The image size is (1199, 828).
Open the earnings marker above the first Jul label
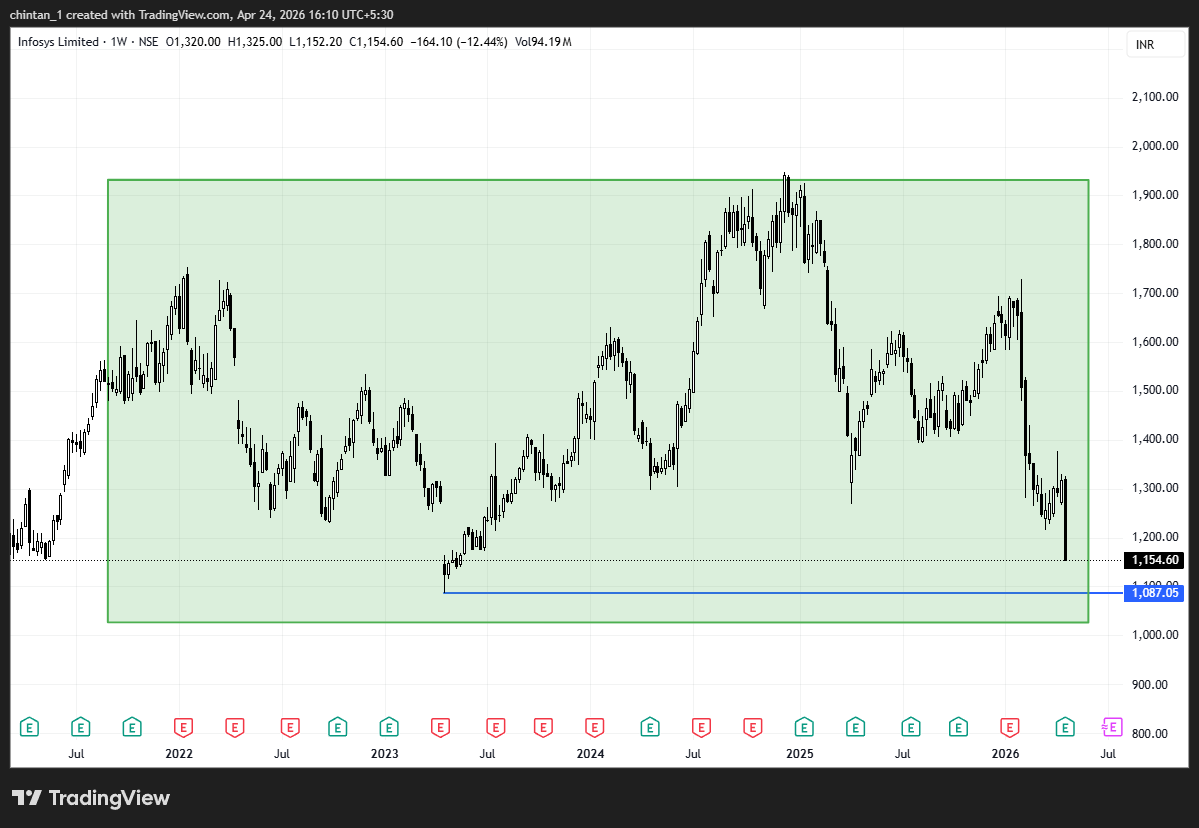(80, 727)
